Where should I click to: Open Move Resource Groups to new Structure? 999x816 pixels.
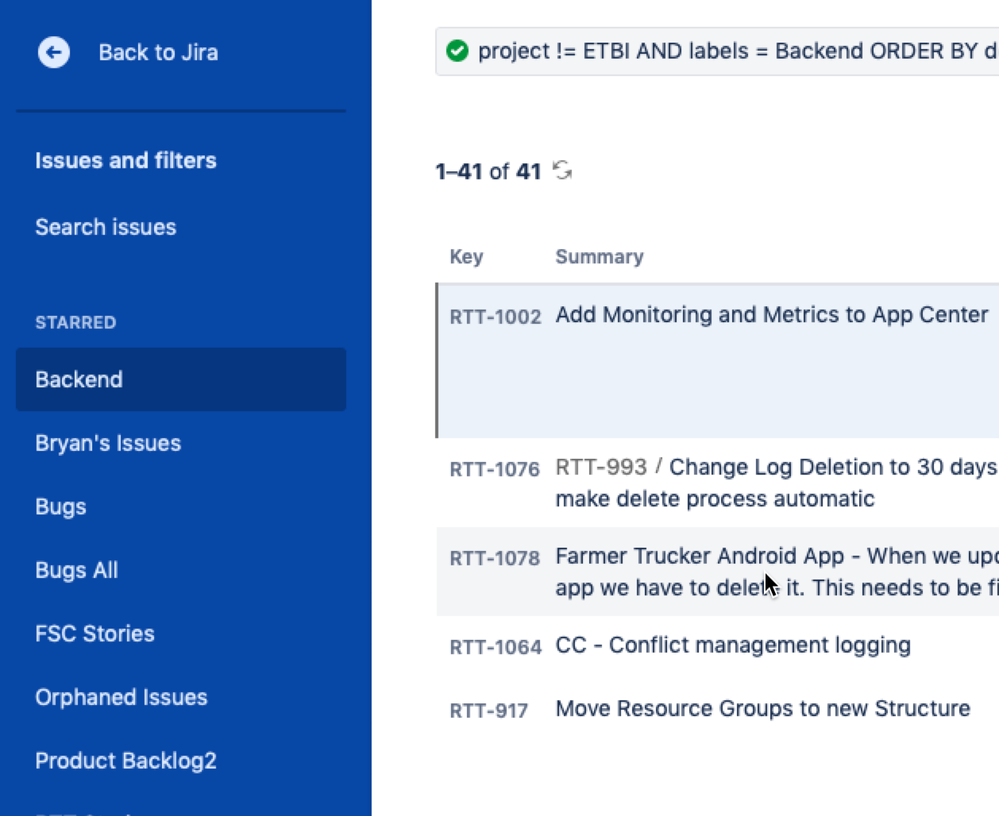[x=763, y=708]
